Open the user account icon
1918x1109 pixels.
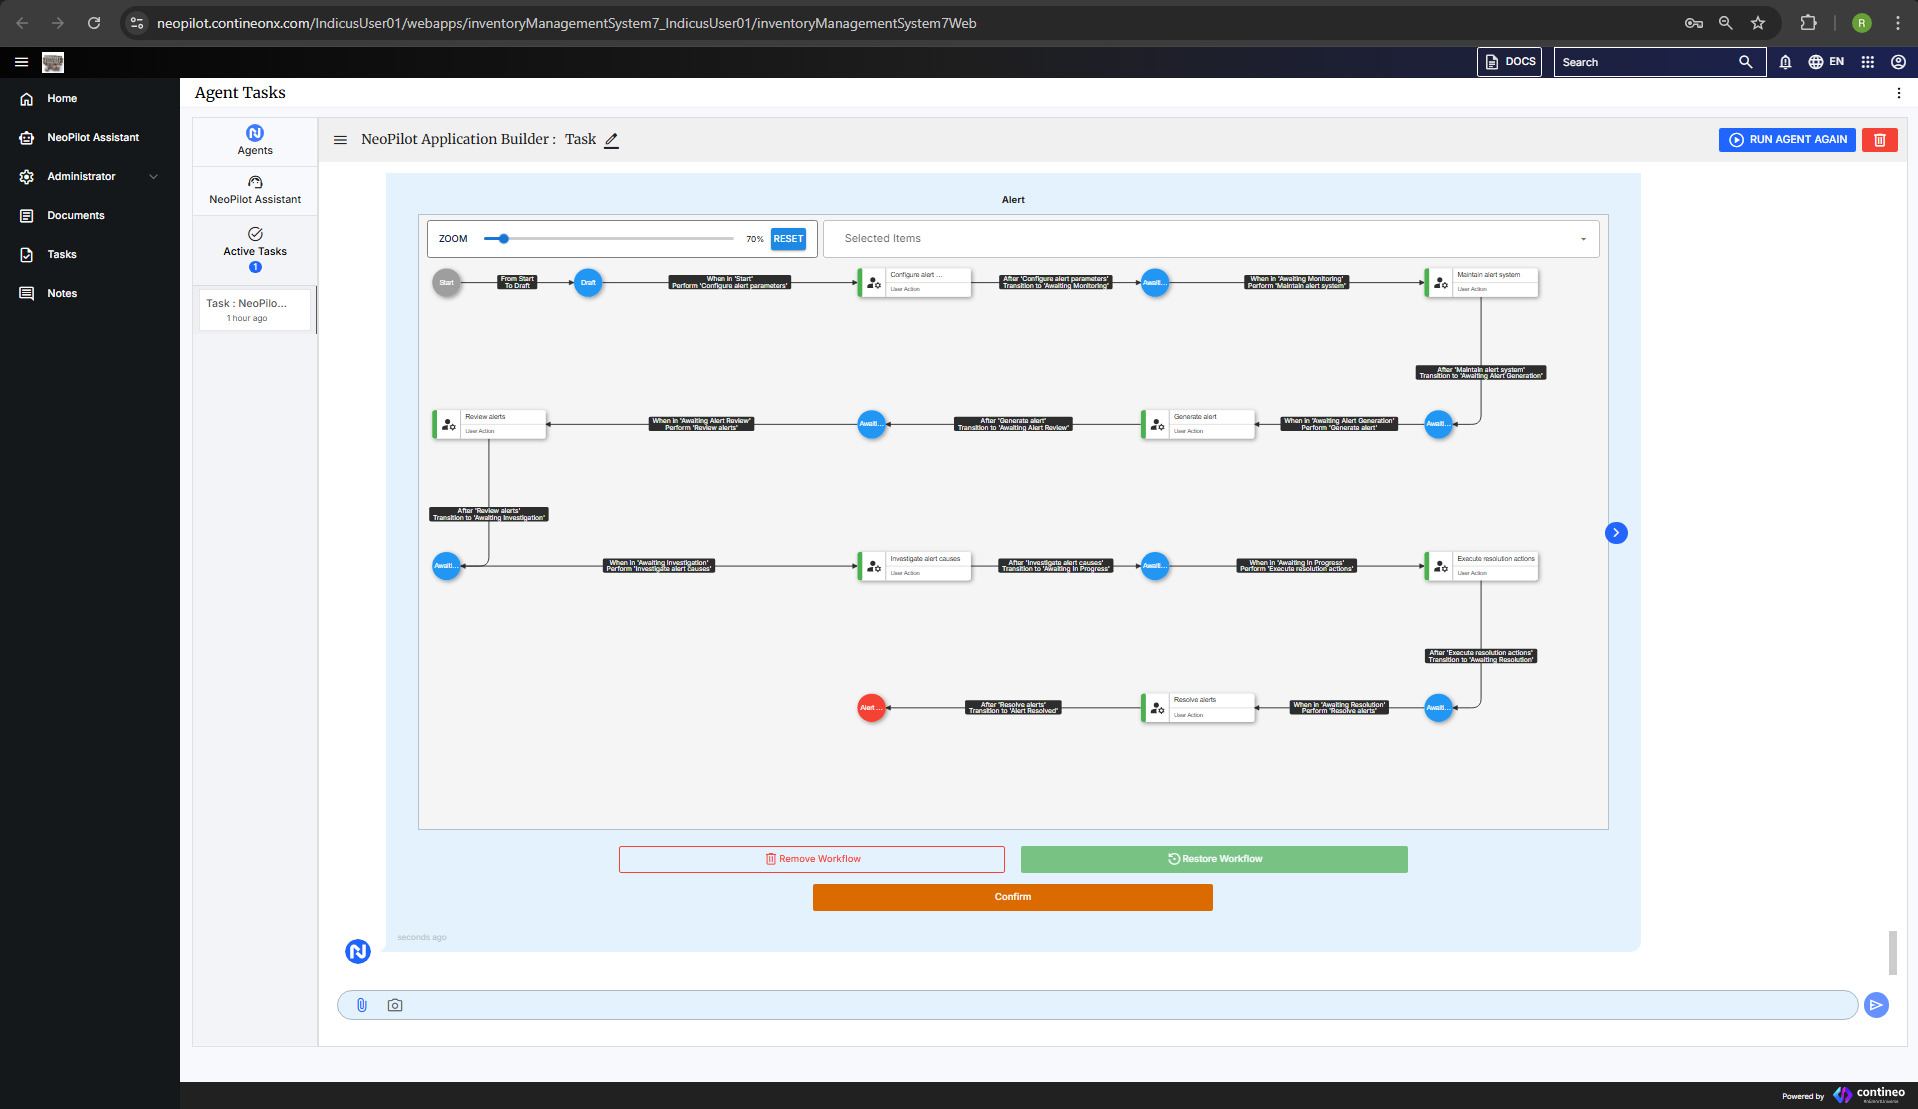pos(1898,62)
